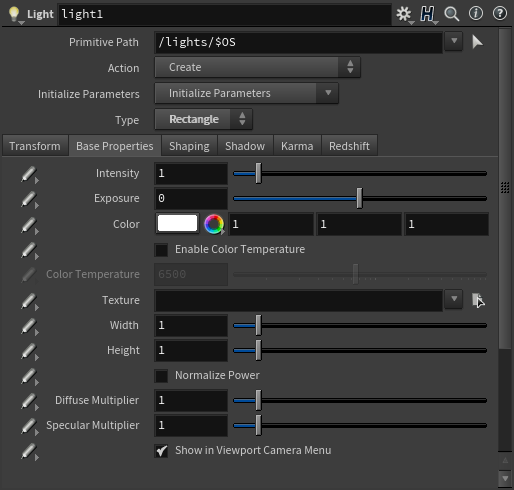Screen dimensions: 514x490
Task: Uncheck Show in Viewport Camera Menu
Action: 161,451
